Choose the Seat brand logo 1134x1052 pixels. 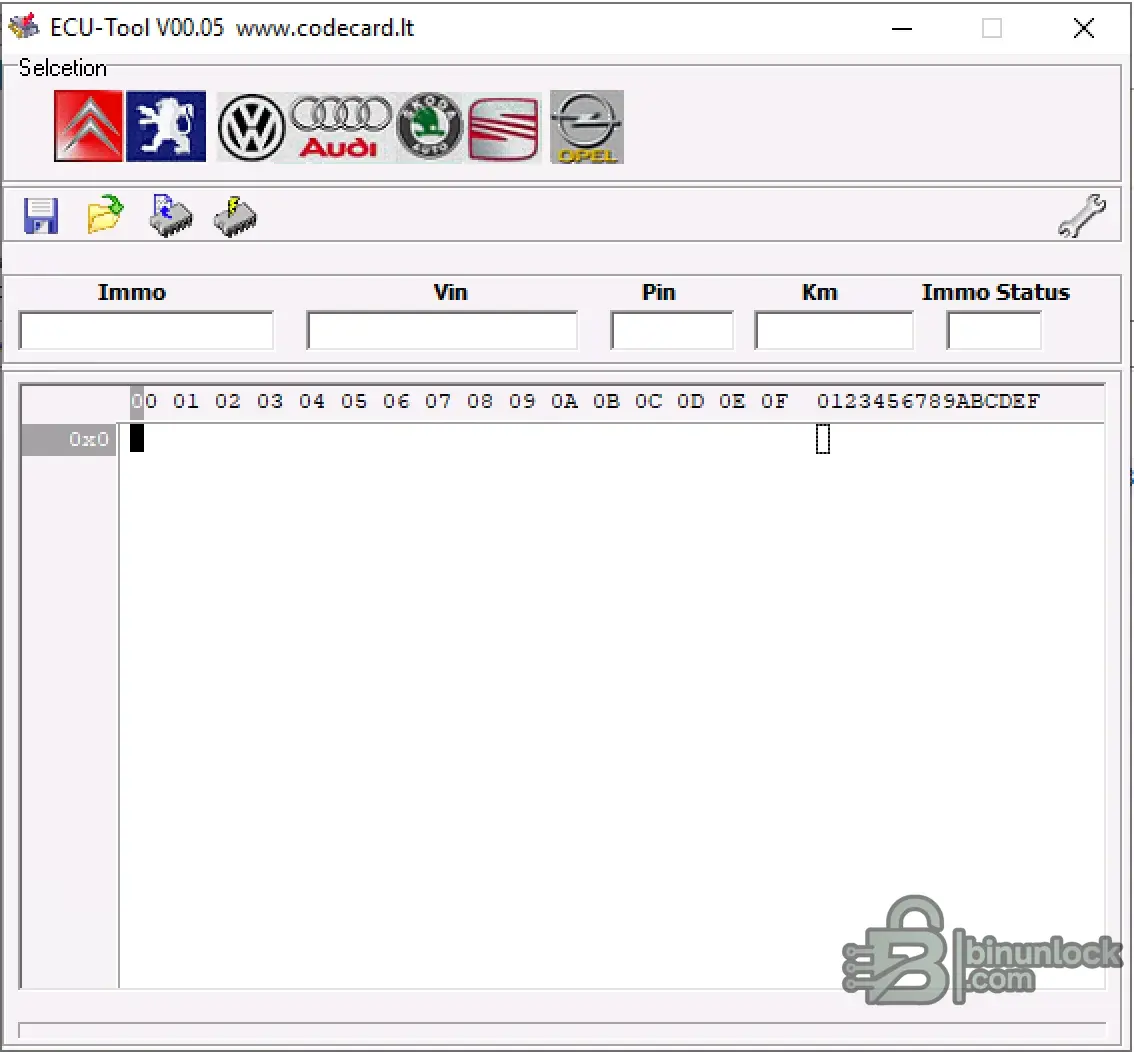pyautogui.click(x=504, y=128)
